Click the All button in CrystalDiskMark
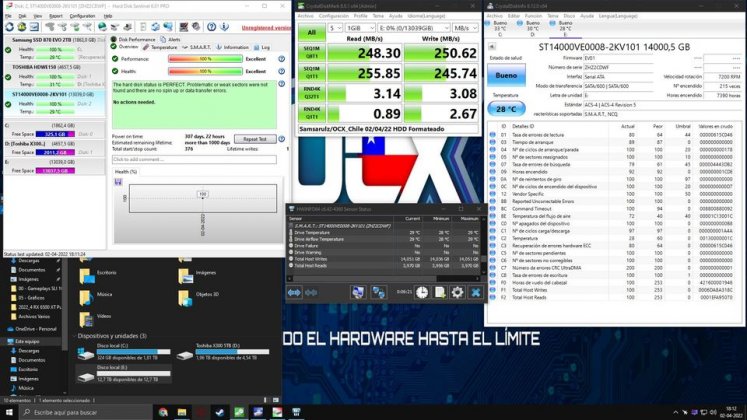This screenshot has height=420, width=747. click(312, 32)
